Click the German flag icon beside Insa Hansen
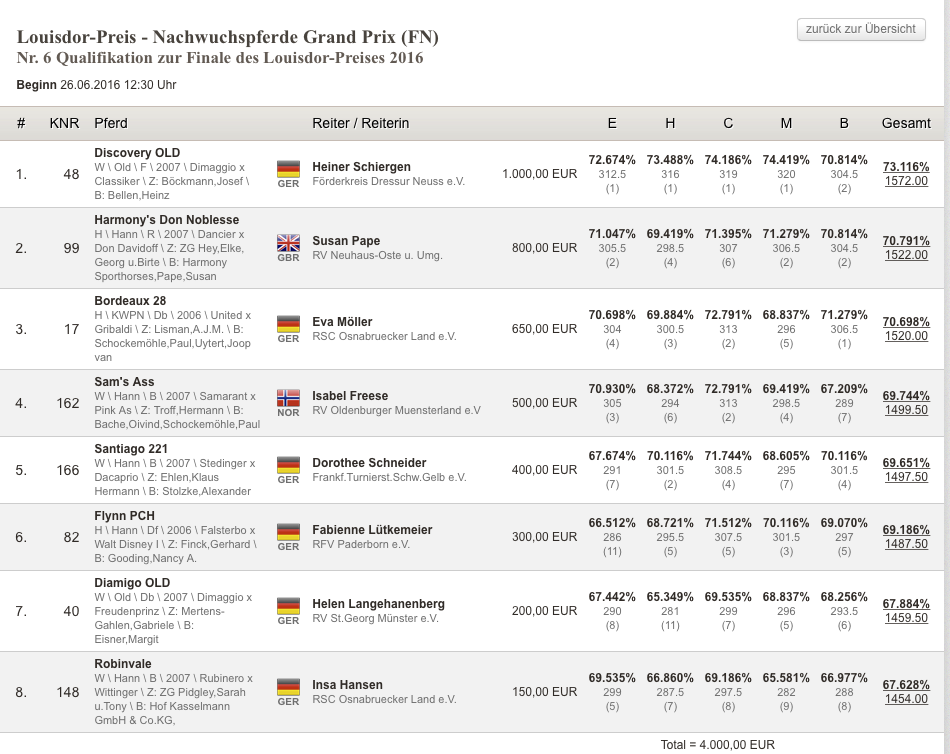The image size is (950, 754). (x=288, y=686)
